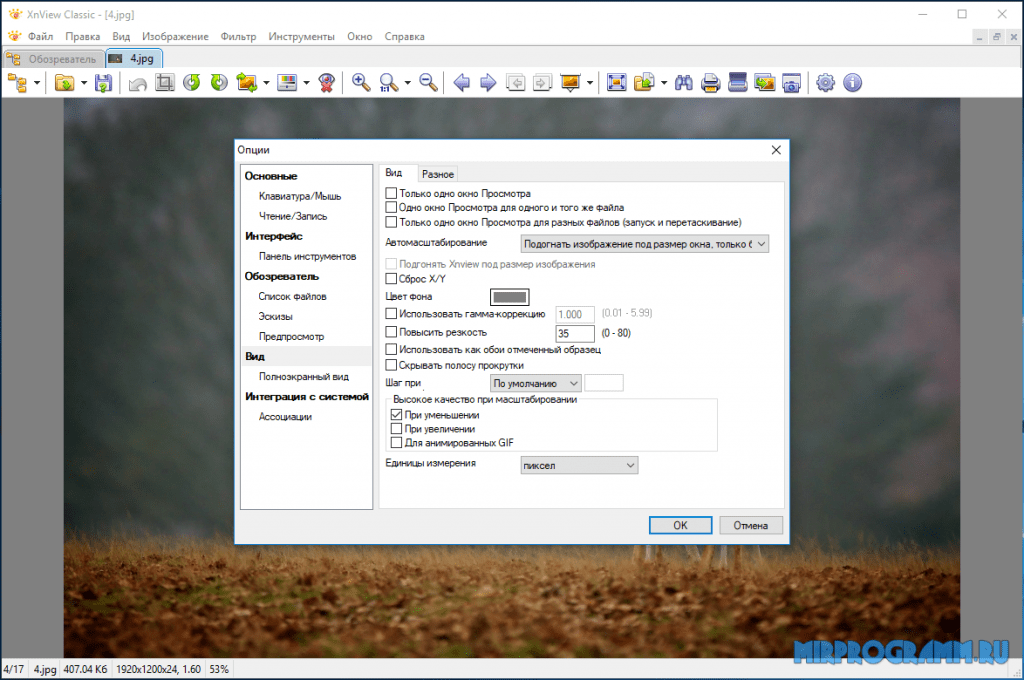
Task: Click the next page icon
Action: click(542, 83)
